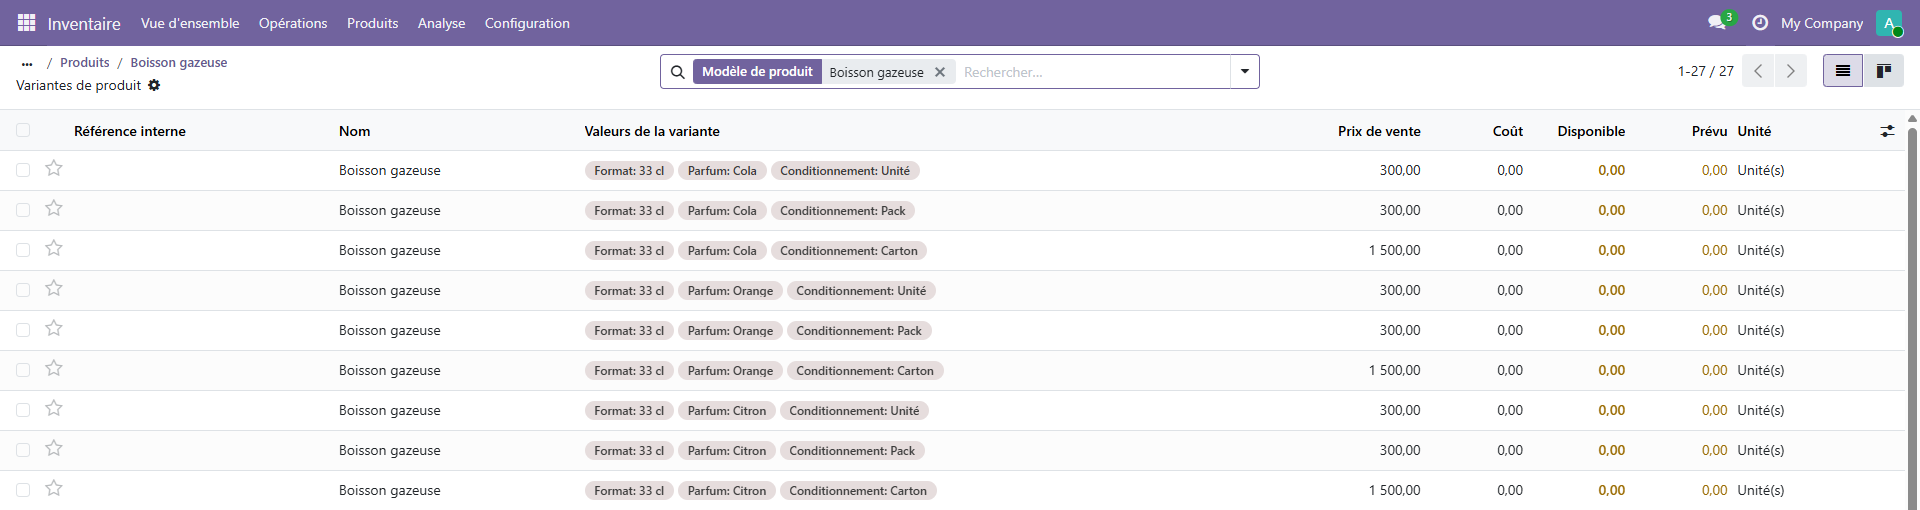1920x510 pixels.
Task: Click the Parfum: Orange tag on Orange Unité row
Action: pos(730,291)
